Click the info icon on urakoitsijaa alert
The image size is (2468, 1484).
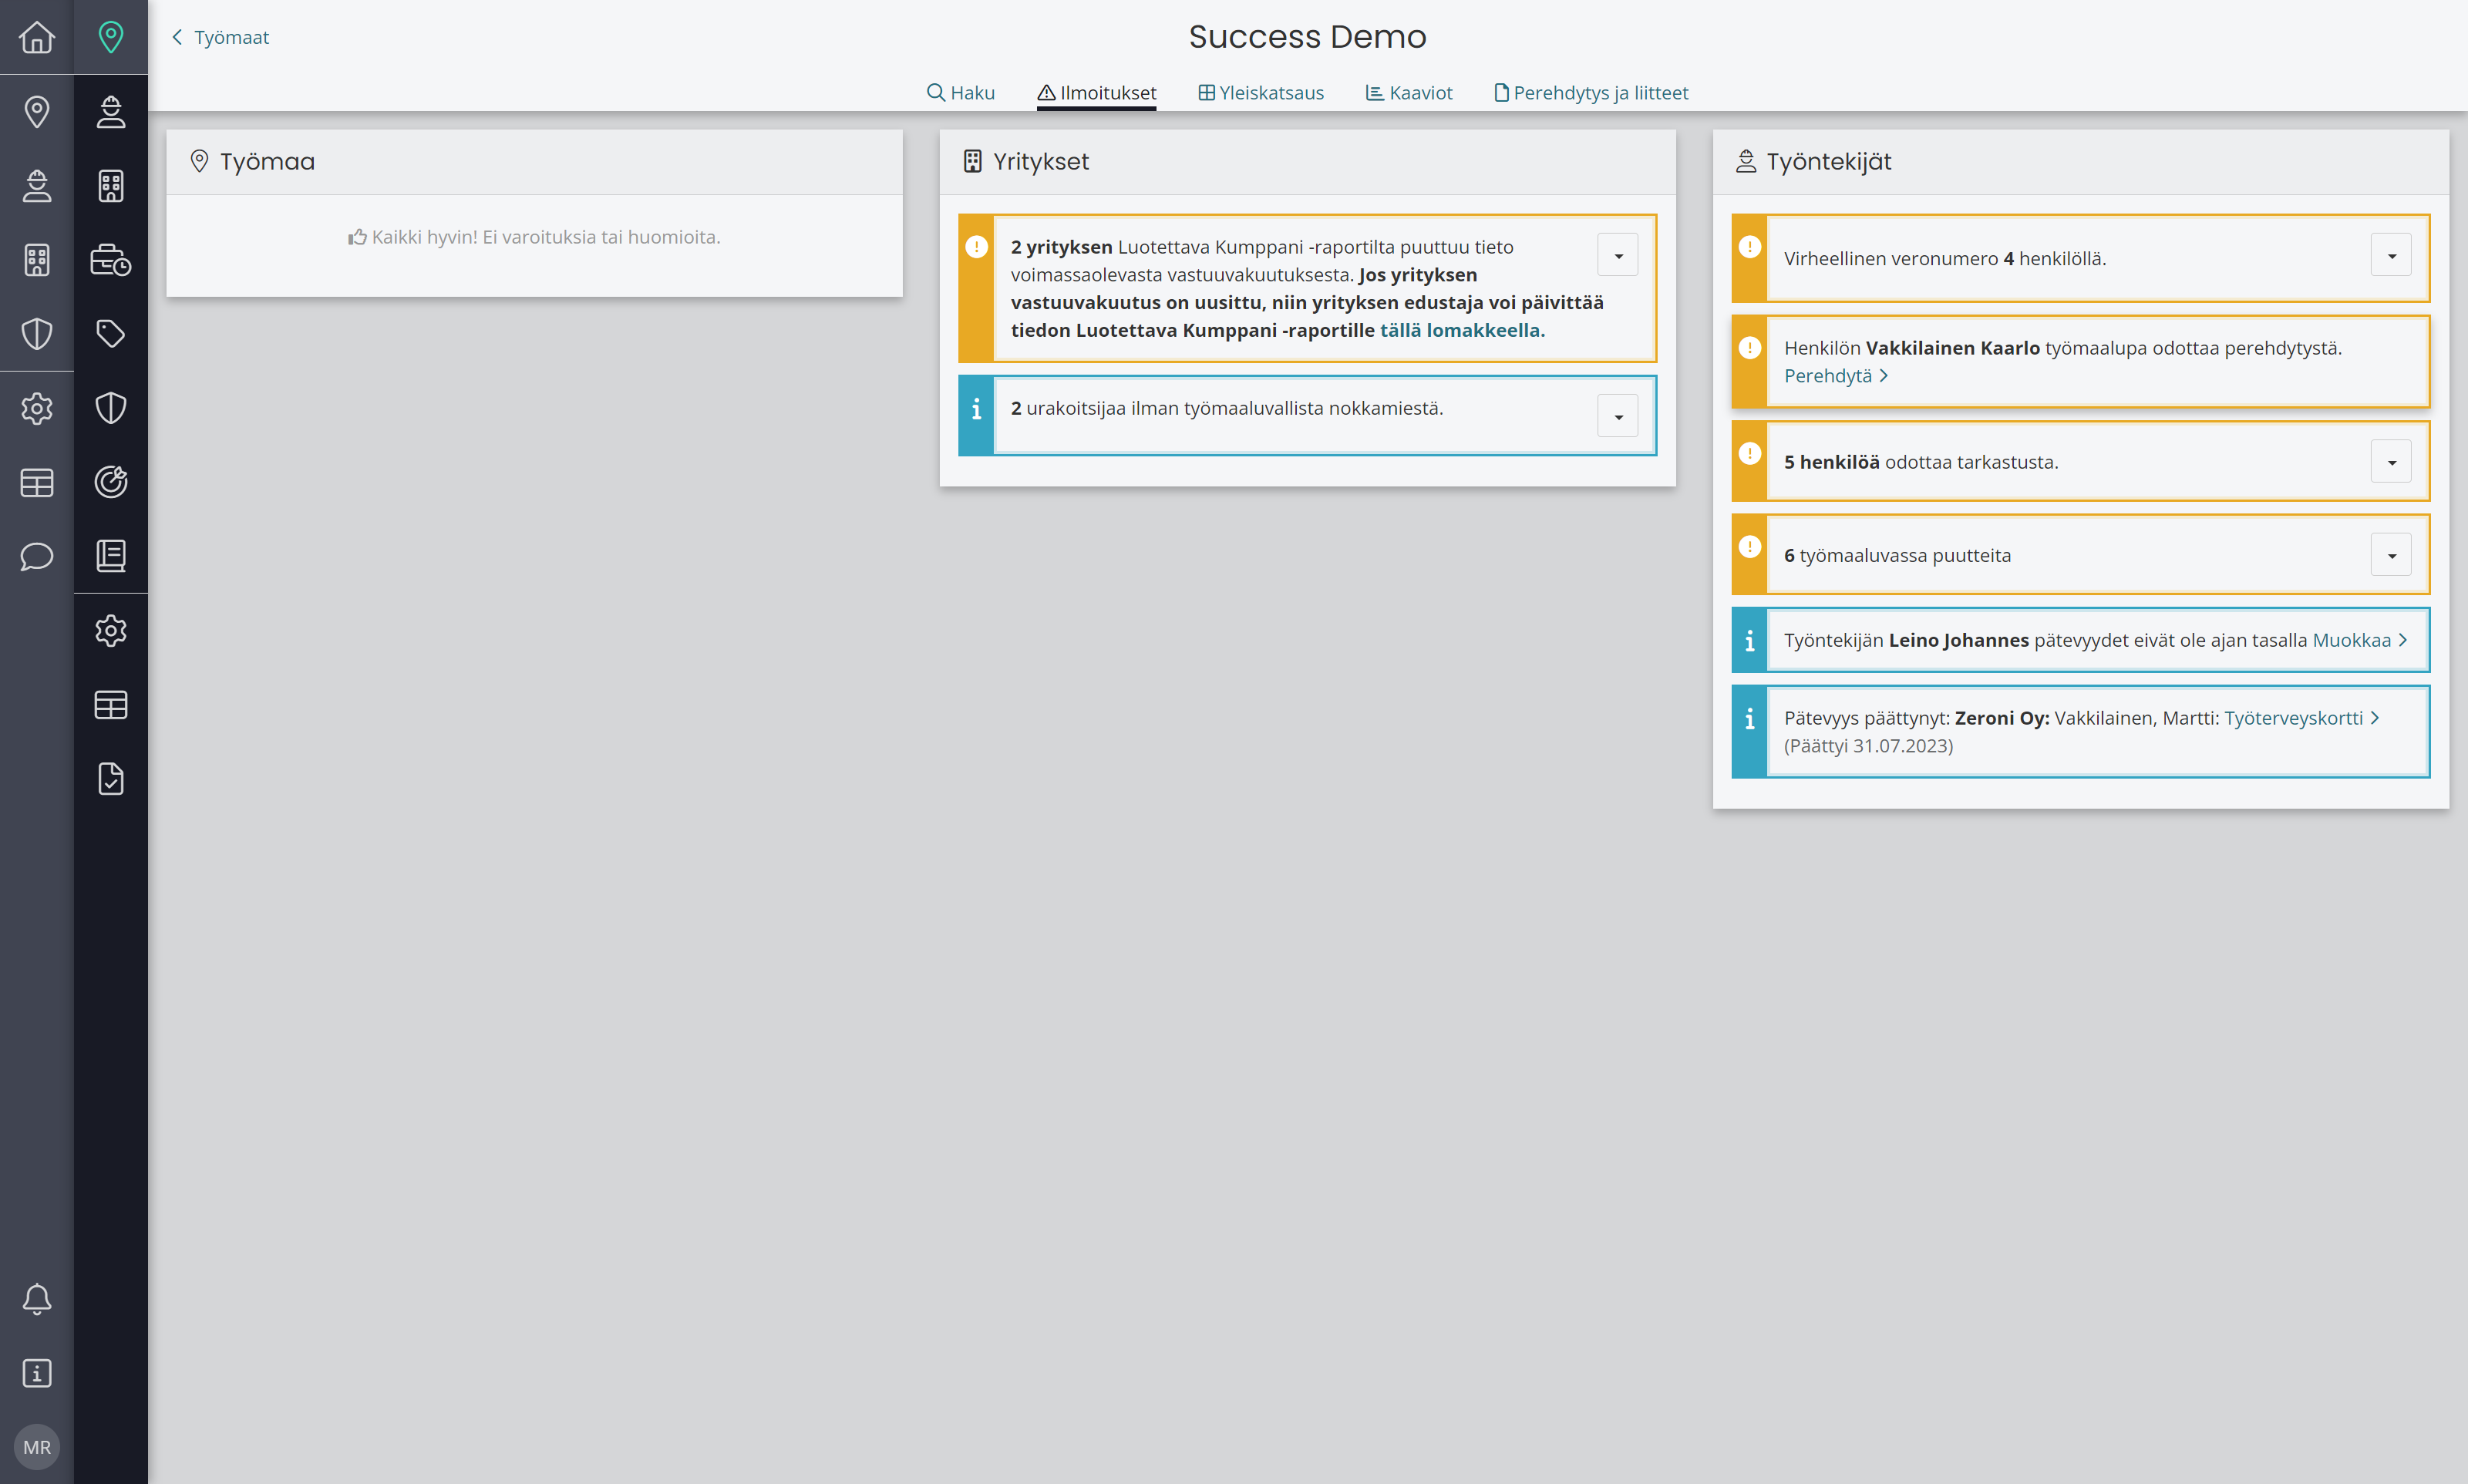(976, 409)
